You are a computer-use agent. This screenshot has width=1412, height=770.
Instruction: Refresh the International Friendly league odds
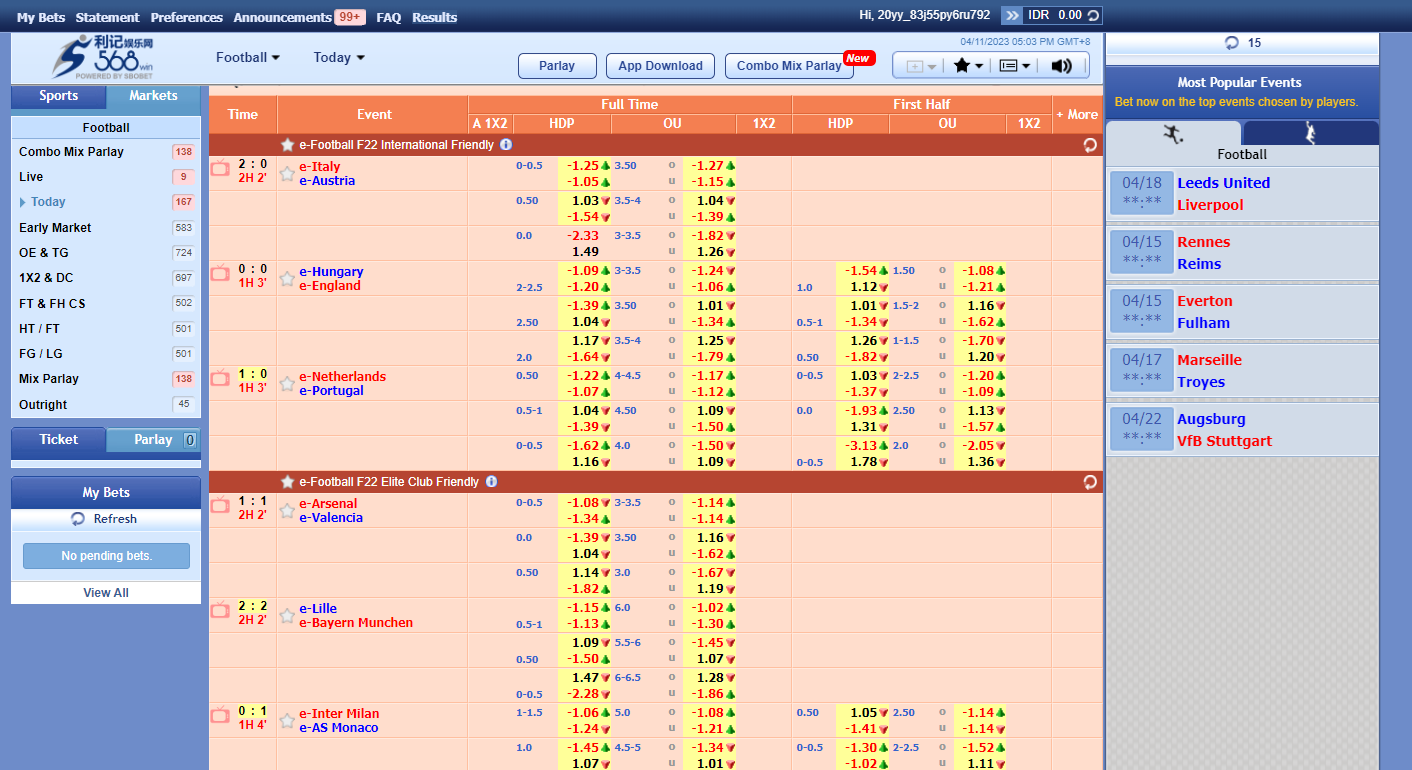(x=1090, y=145)
